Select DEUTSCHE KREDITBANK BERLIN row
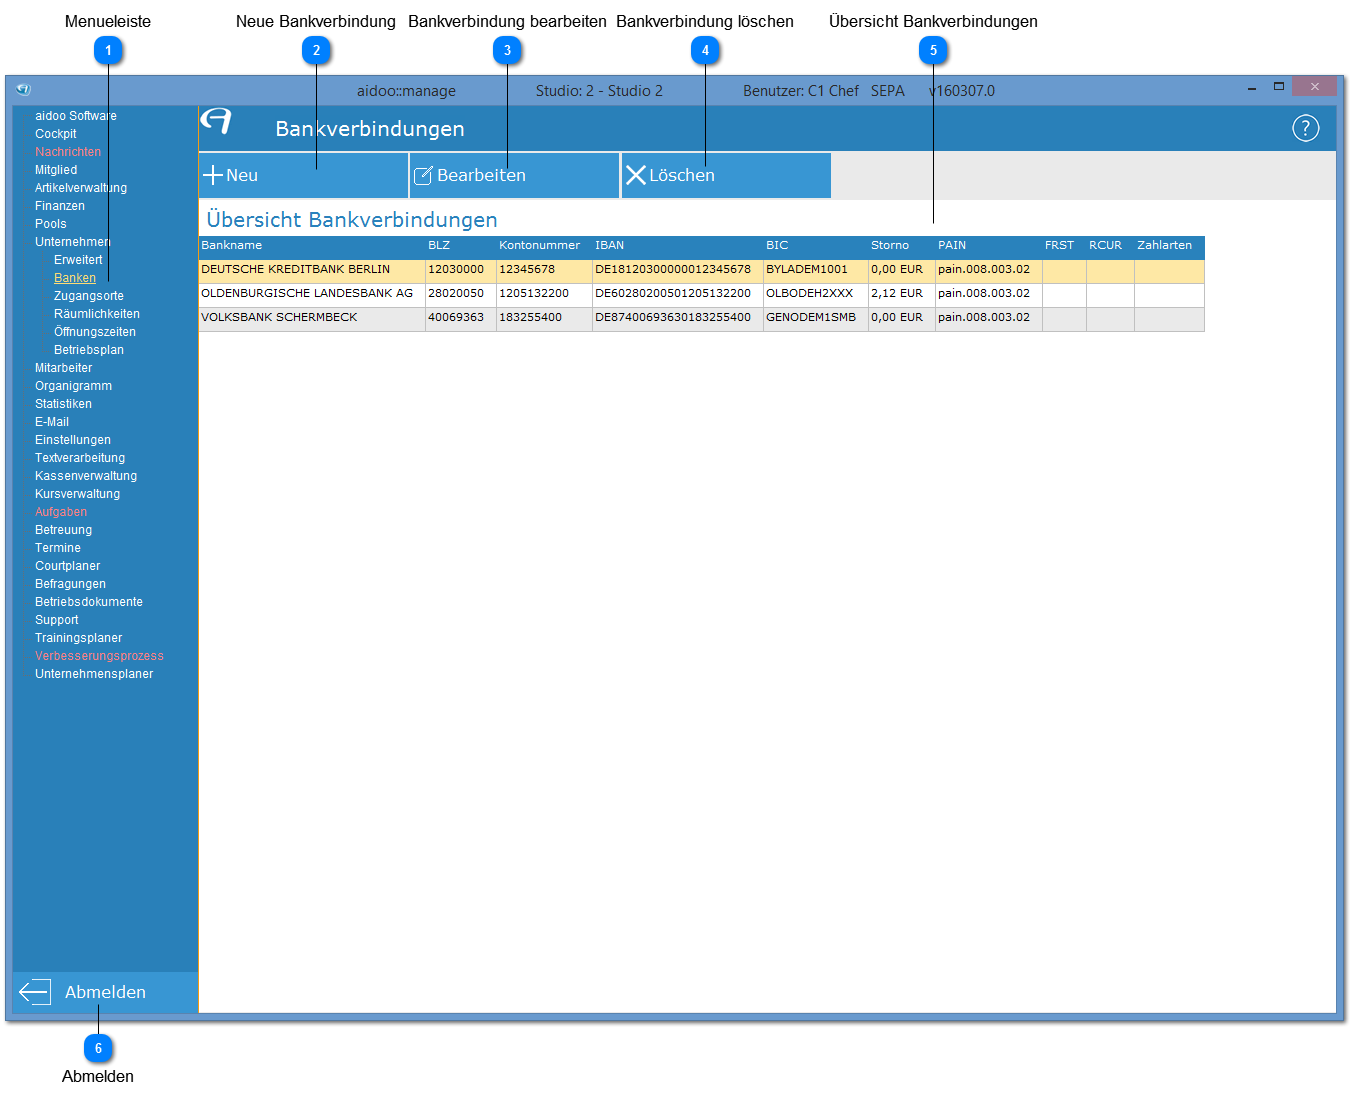Image resolution: width=1353 pixels, height=1102 pixels. click(702, 270)
